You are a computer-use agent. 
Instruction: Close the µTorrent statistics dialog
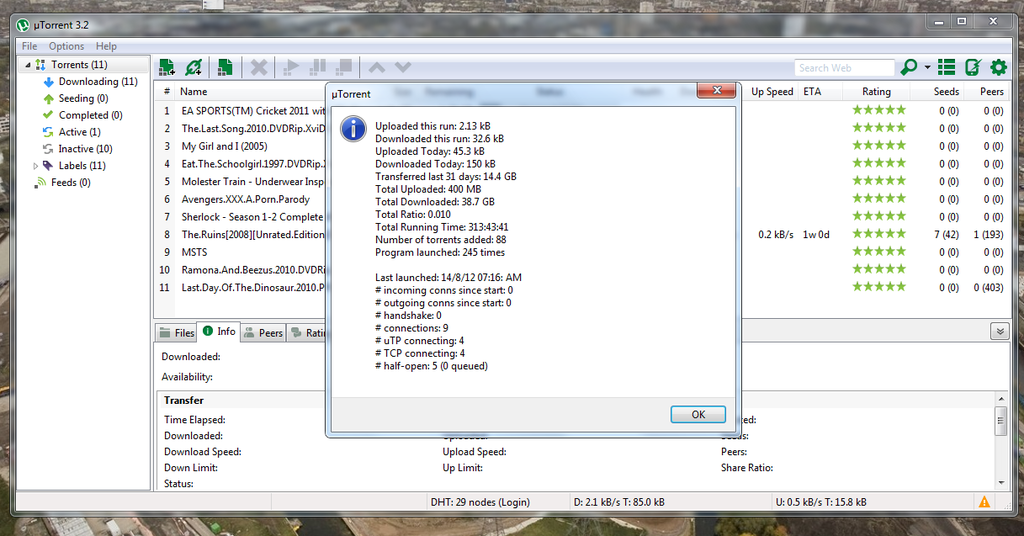[716, 91]
